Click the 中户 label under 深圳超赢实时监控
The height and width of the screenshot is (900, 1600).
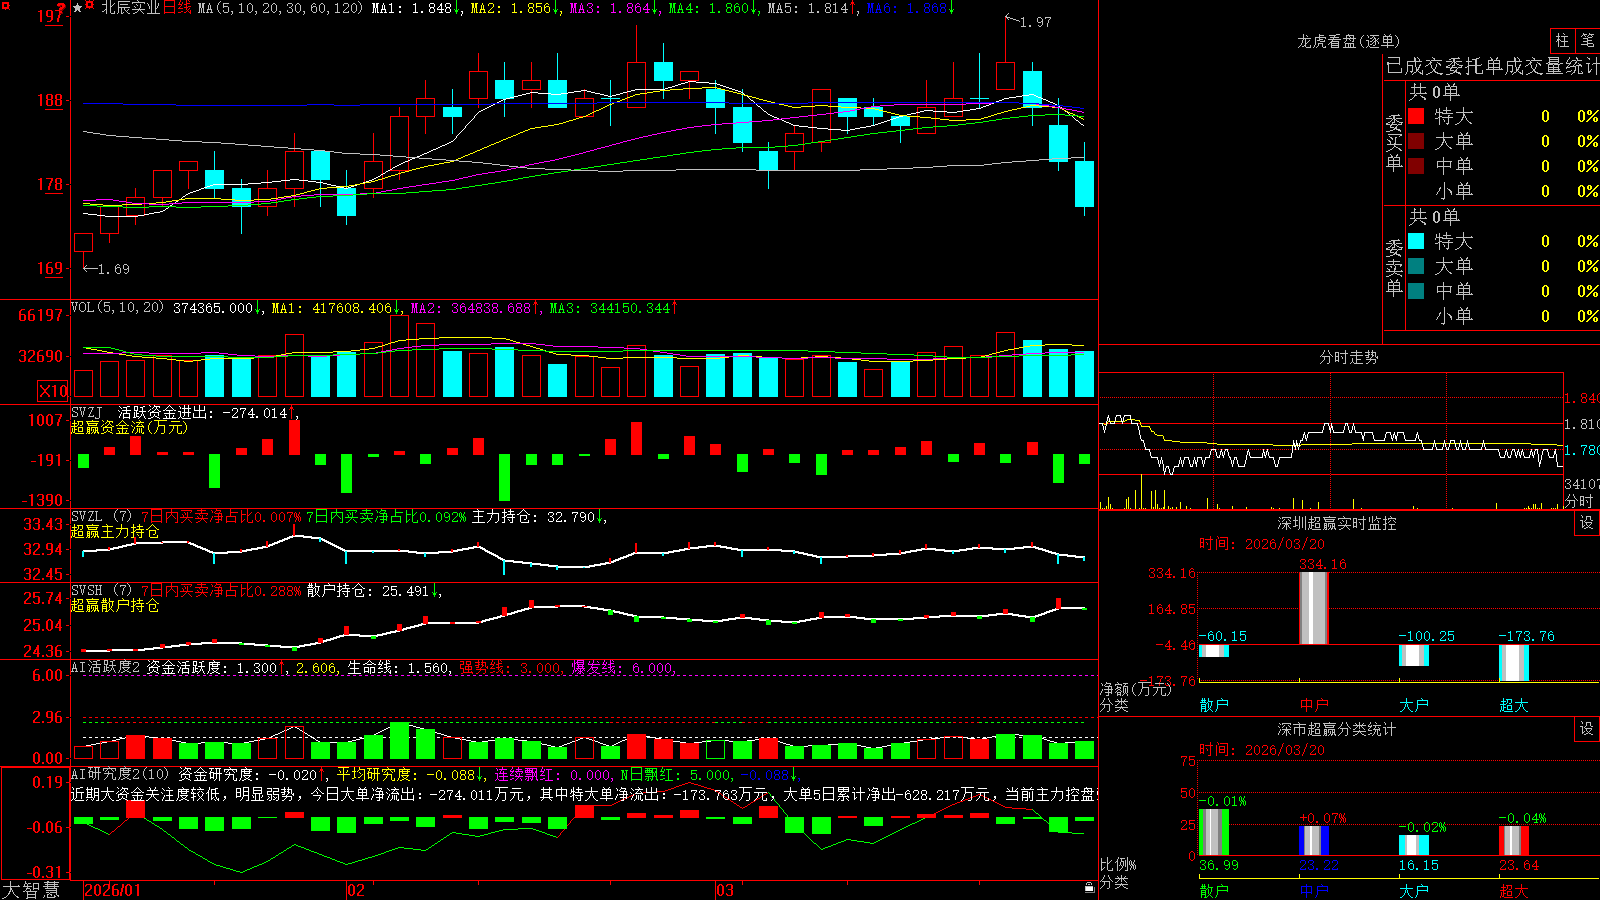click(1314, 705)
